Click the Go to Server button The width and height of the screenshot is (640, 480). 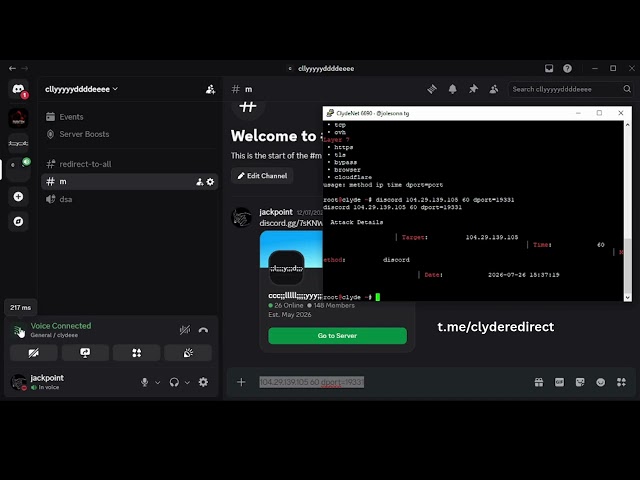[x=337, y=336]
